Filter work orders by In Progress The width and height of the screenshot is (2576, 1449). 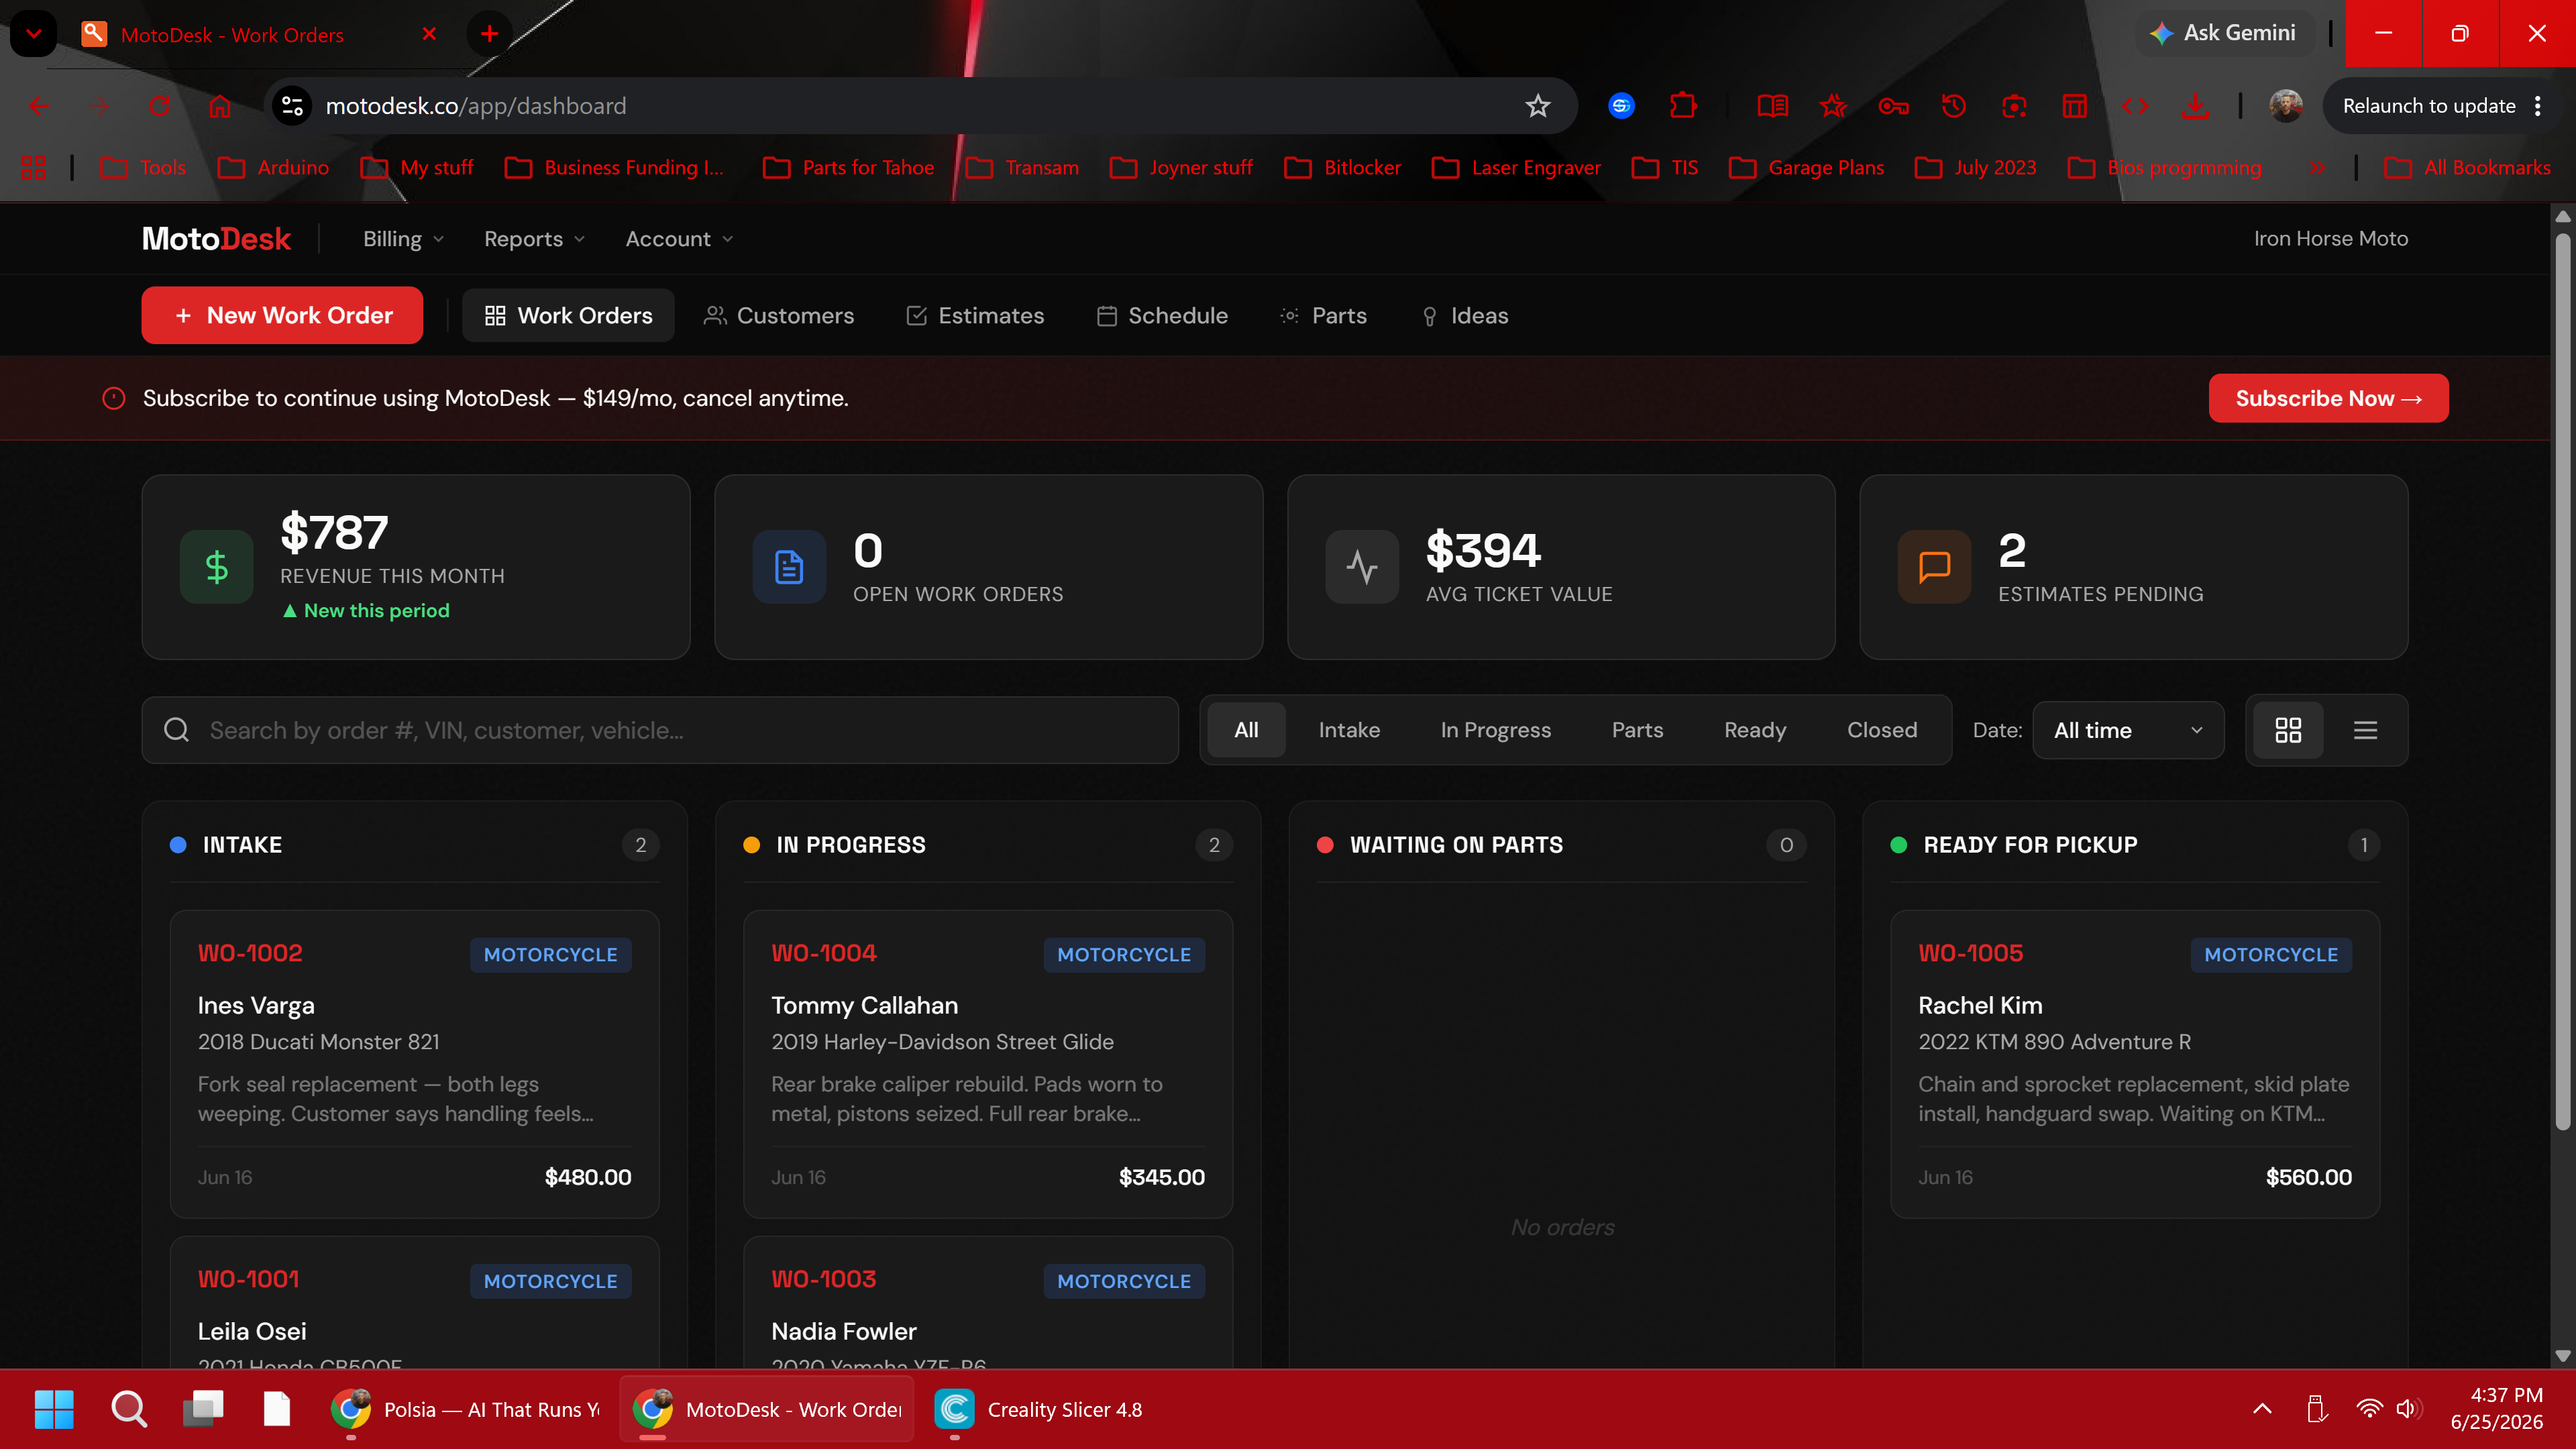pyautogui.click(x=1495, y=730)
